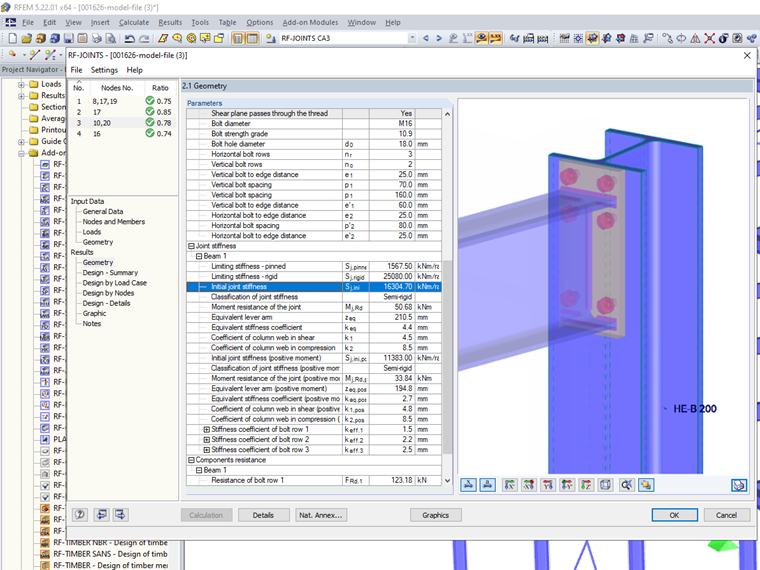Open Design by Load Case page

coord(114,283)
